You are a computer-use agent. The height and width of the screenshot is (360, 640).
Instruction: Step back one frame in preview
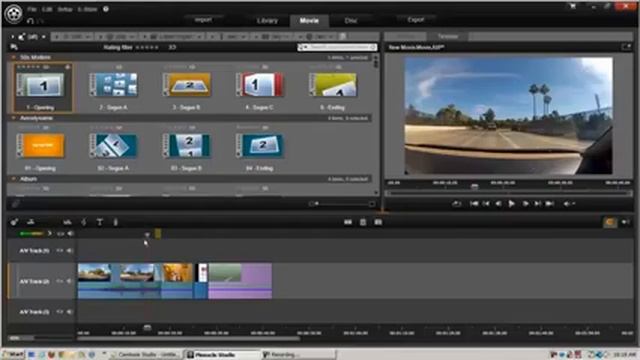pos(498,203)
